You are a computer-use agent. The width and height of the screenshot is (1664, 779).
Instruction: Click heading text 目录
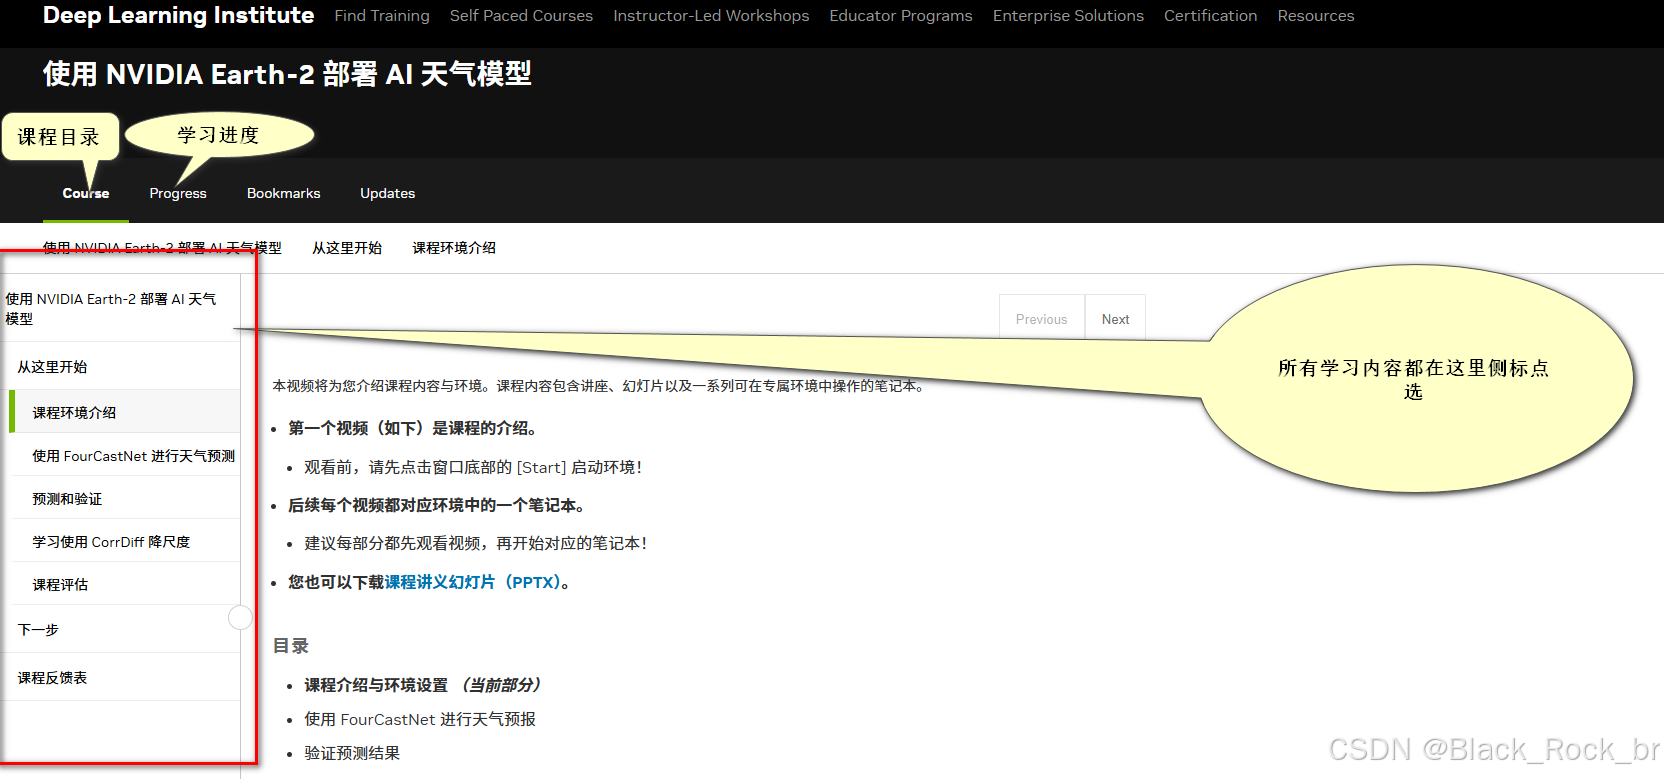tap(291, 646)
